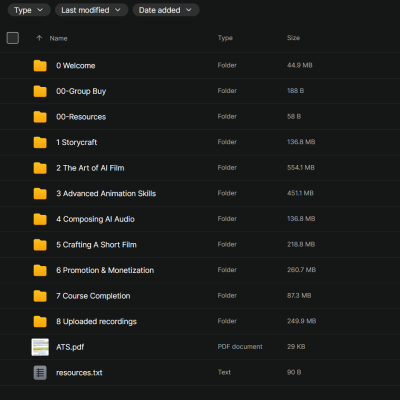Image resolution: width=400 pixels, height=400 pixels.
Task: Open the Date added filter dropdown
Action: [x=166, y=10]
